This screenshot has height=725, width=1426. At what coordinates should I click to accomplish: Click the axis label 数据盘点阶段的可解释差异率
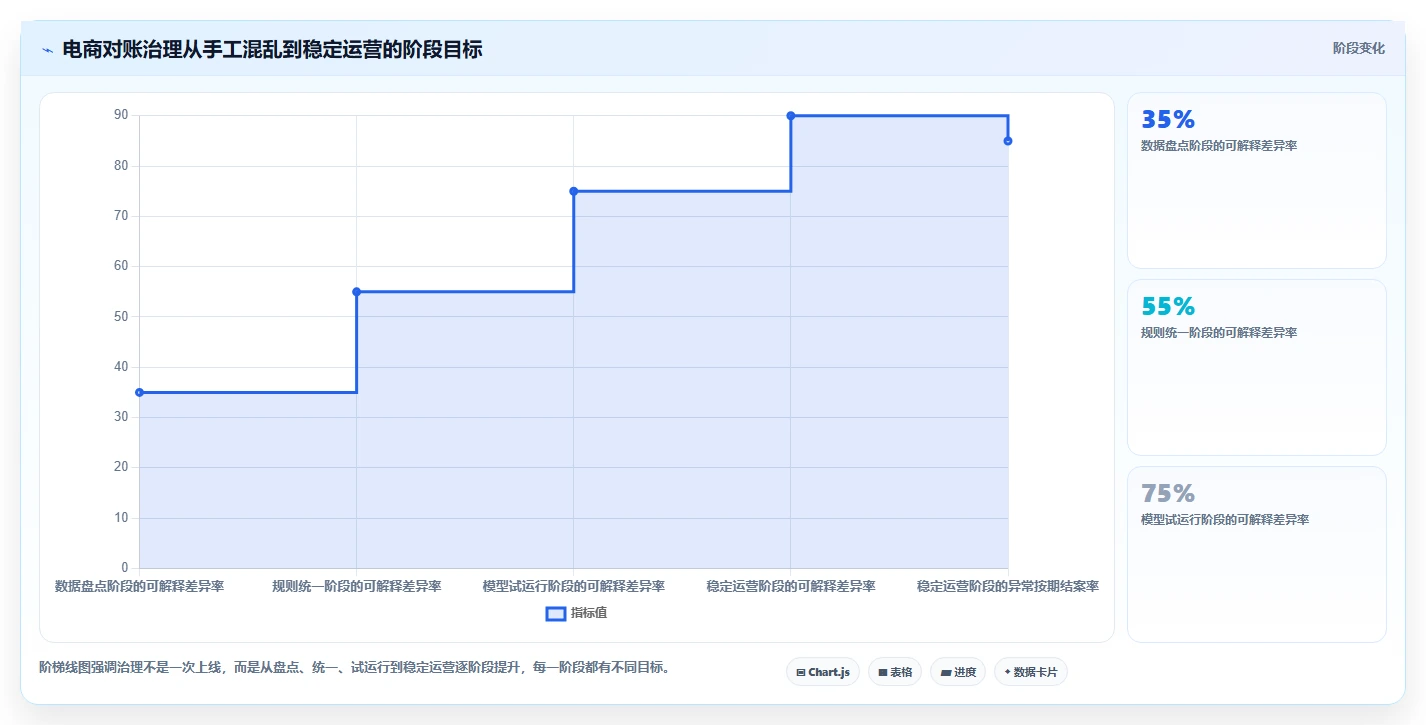pyautogui.click(x=140, y=586)
